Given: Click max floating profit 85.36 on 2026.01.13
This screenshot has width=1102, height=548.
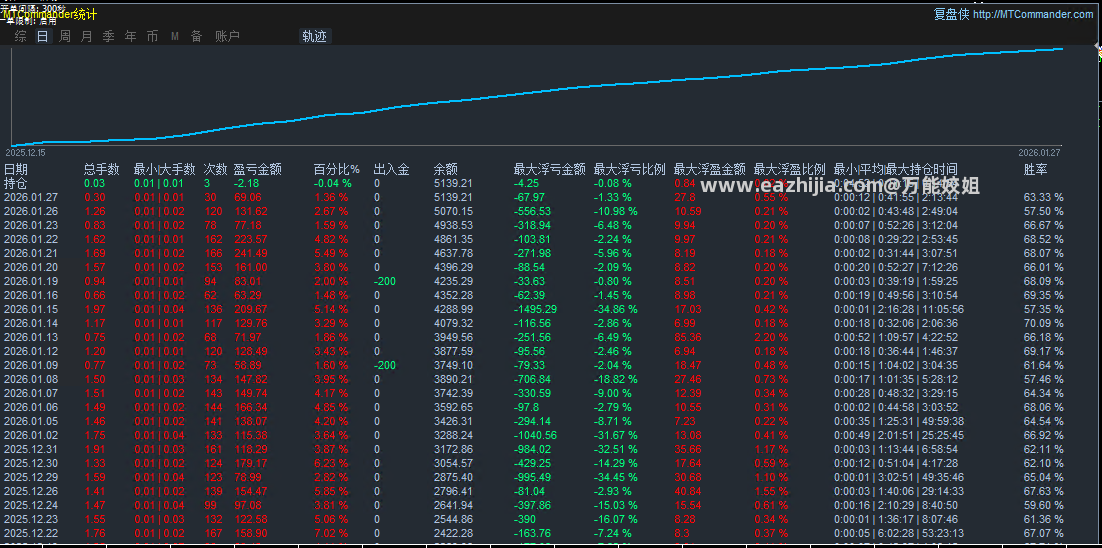Looking at the screenshot, I should (687, 338).
